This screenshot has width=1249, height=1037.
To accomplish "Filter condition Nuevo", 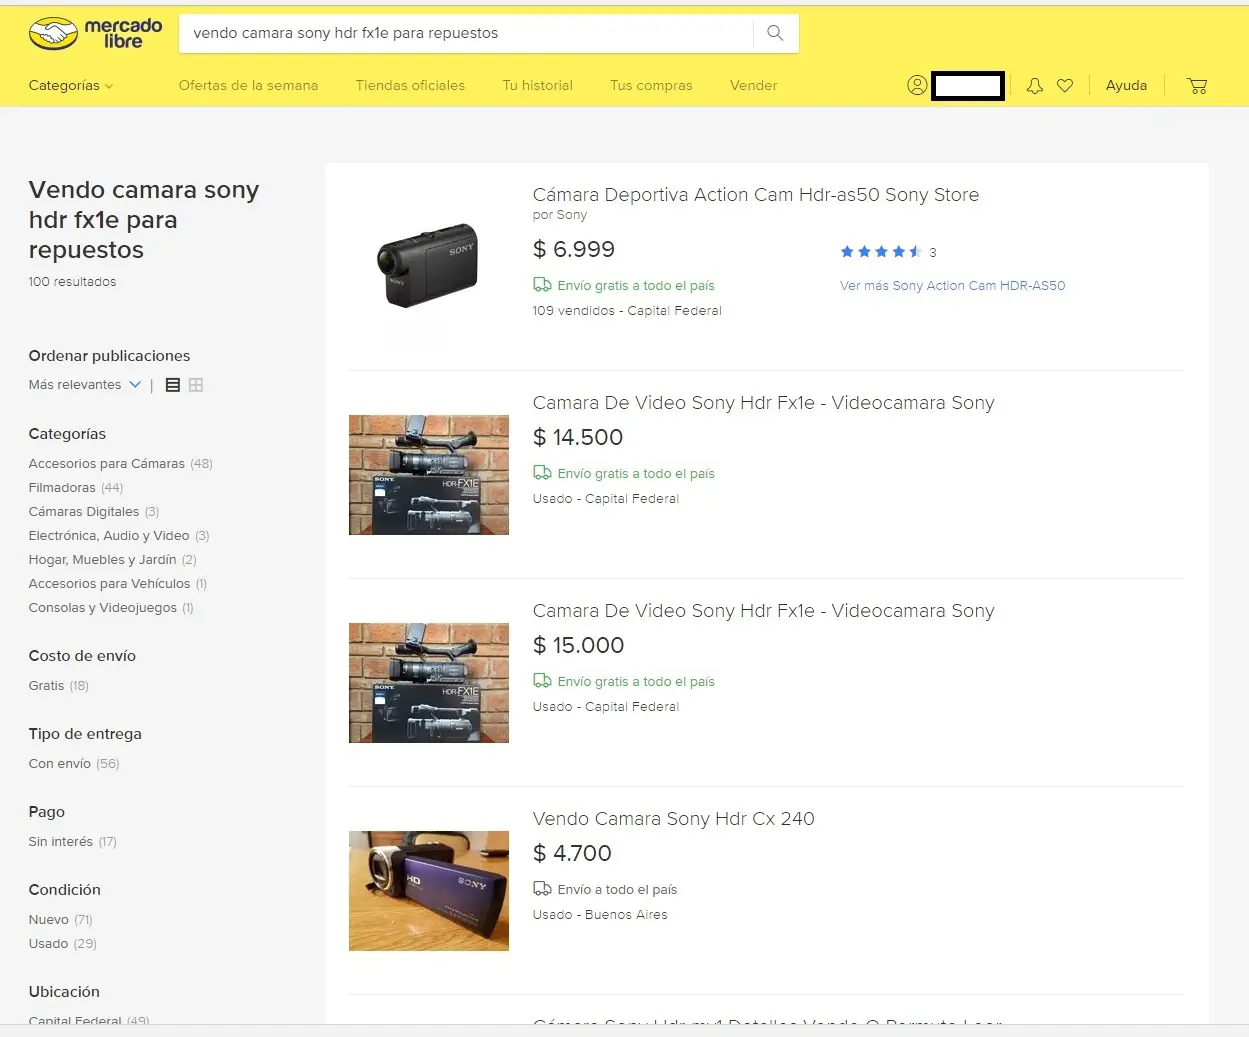I will (60, 920).
